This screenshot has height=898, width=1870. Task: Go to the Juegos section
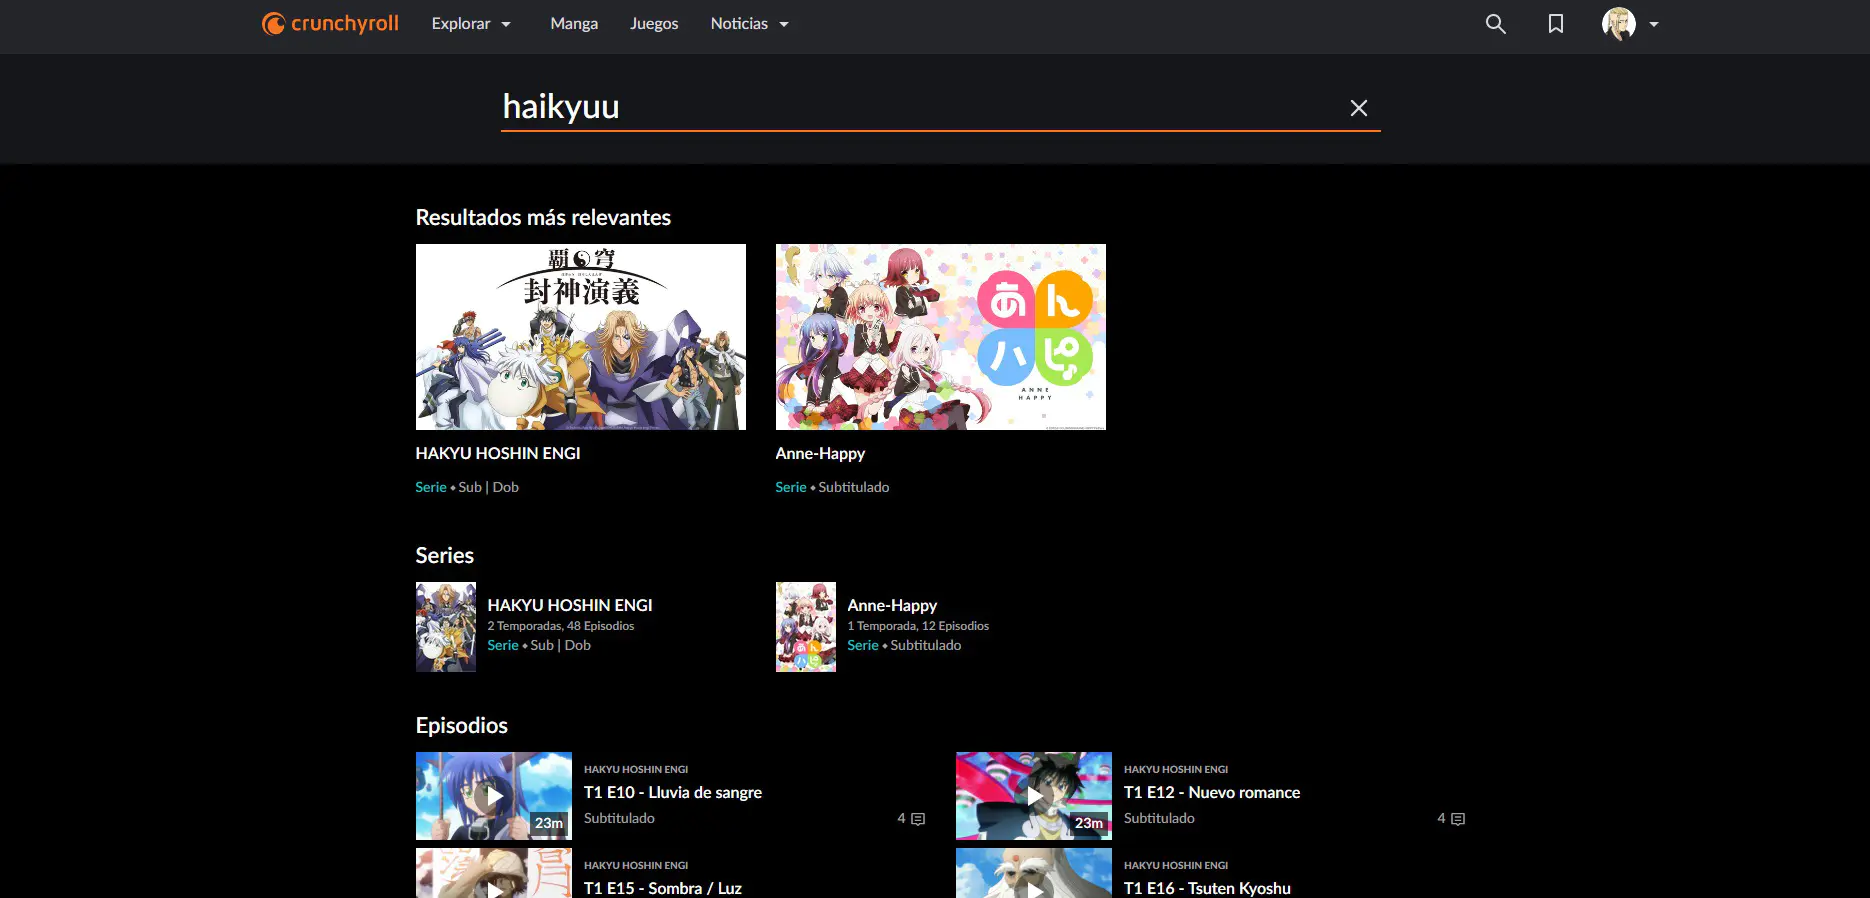[654, 23]
